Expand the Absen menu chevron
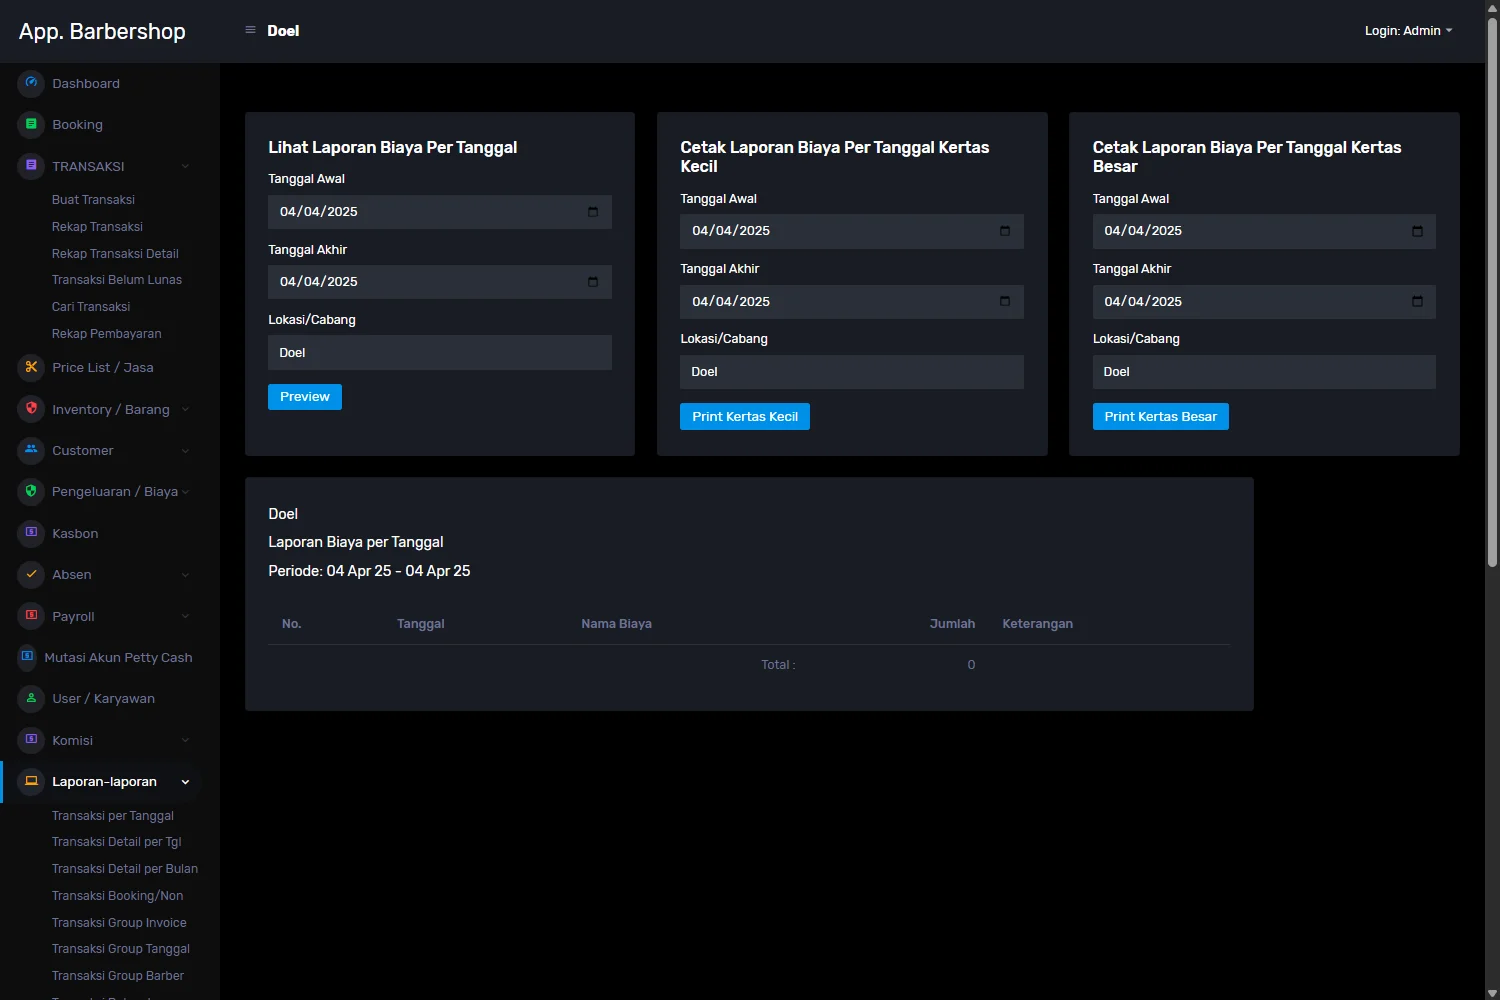 click(185, 574)
